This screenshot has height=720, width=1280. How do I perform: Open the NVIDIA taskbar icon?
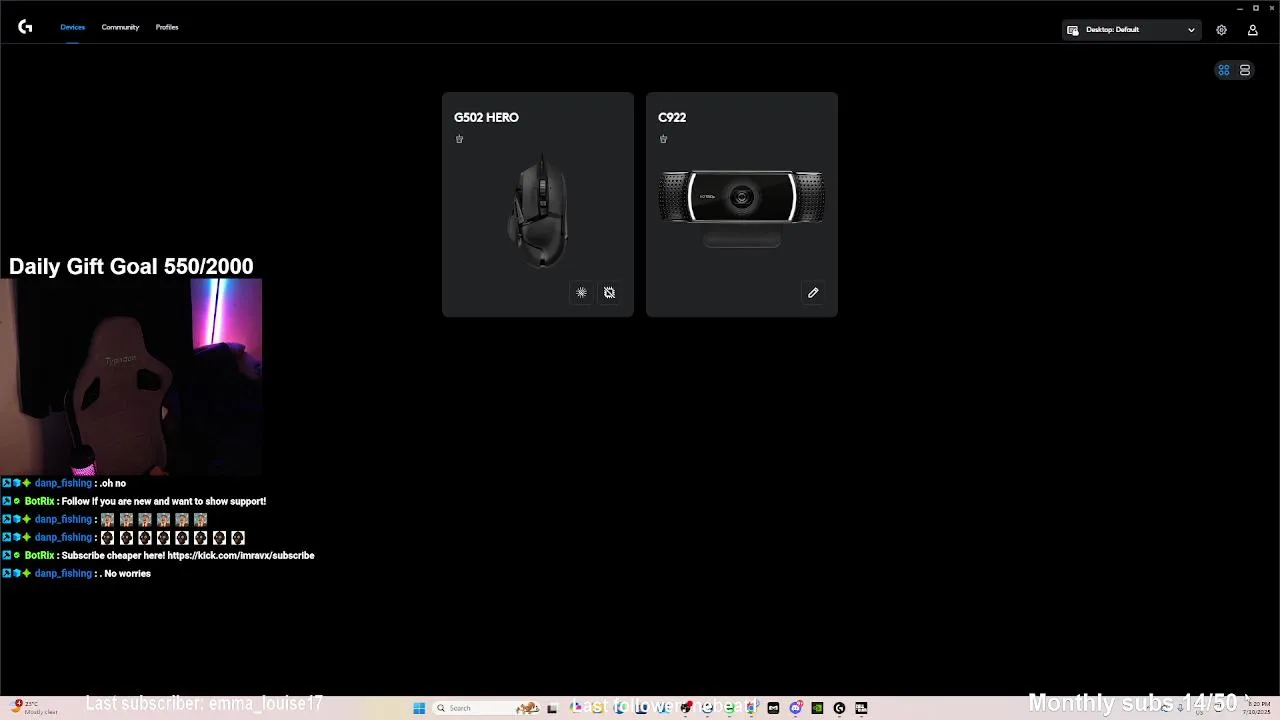point(817,708)
